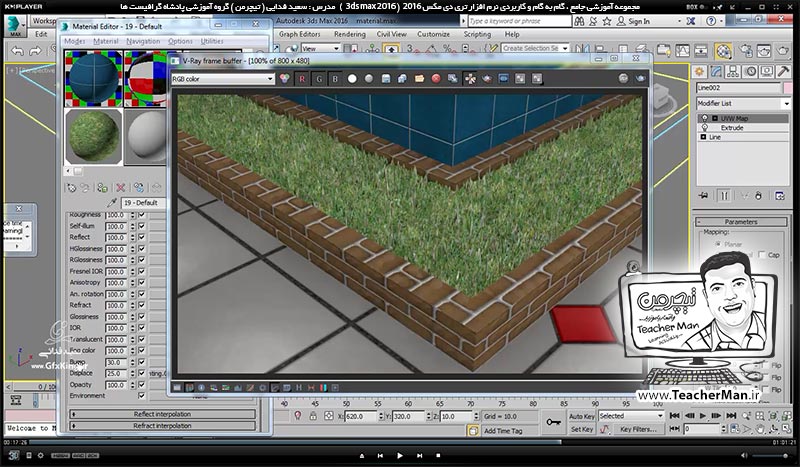Image resolution: width=800 pixels, height=467 pixels.
Task: Open the Customize menu
Action: click(433, 34)
